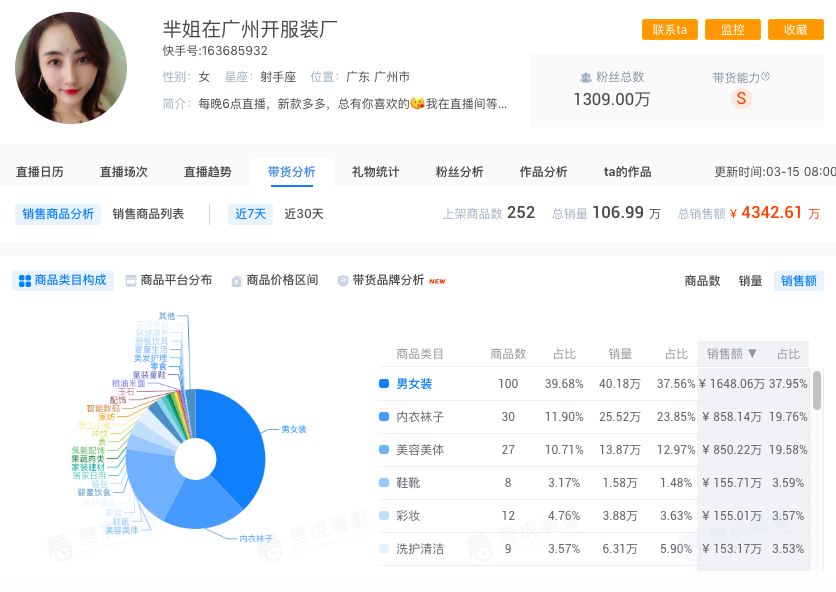Open 带货品牌分析 sub-tab
Viewport: 836px width, 592px height.
tap(392, 281)
